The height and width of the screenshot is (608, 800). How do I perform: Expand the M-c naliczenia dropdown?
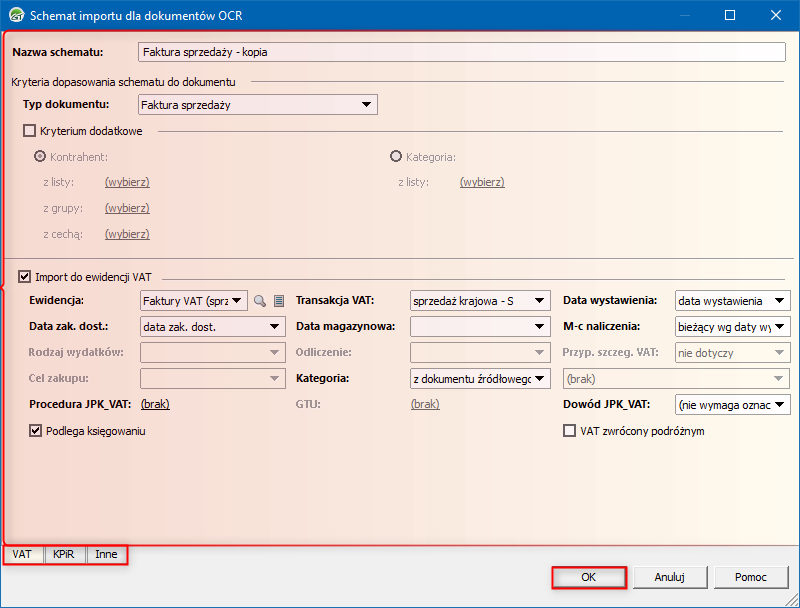coord(733,327)
